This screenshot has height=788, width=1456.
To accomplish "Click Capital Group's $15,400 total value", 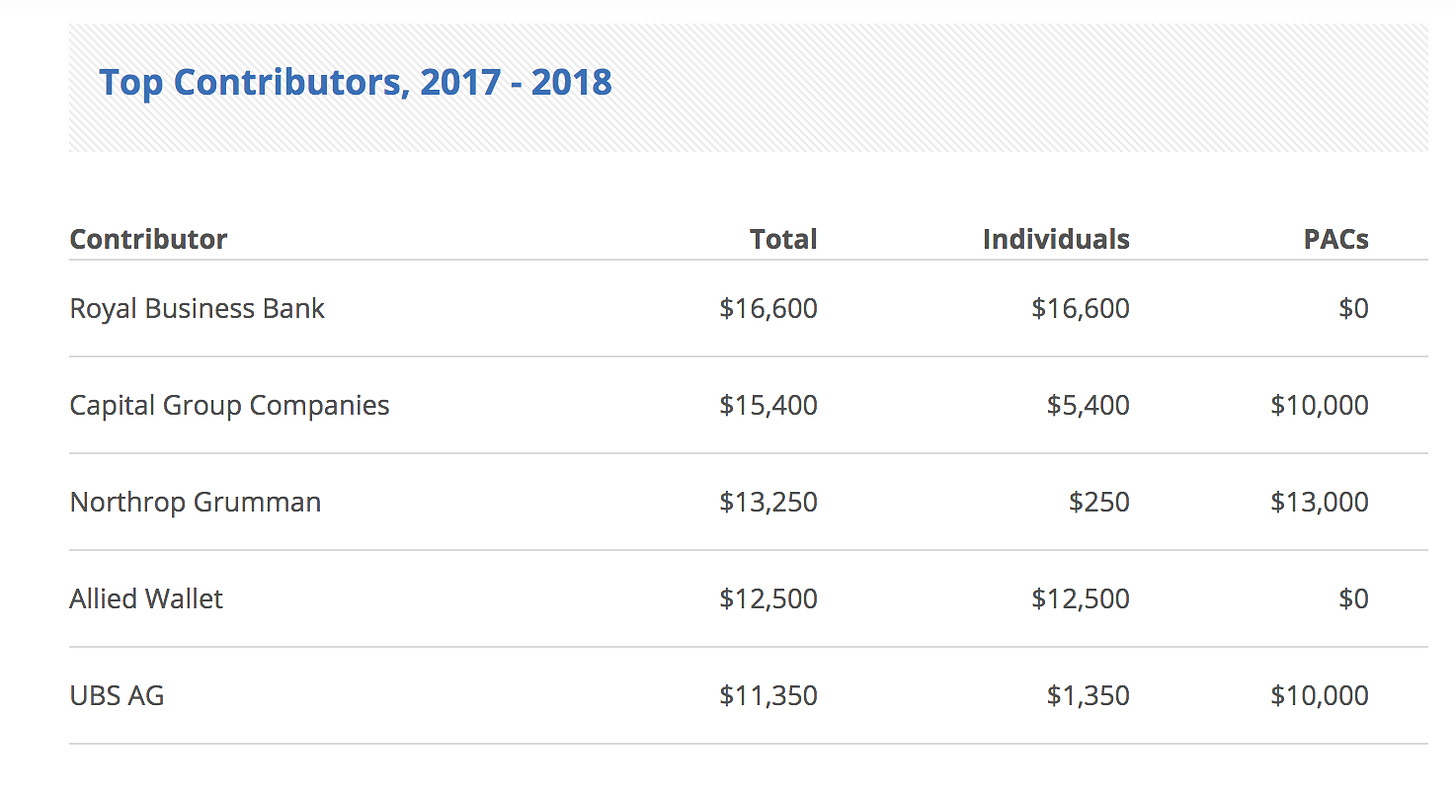I will coord(768,405).
